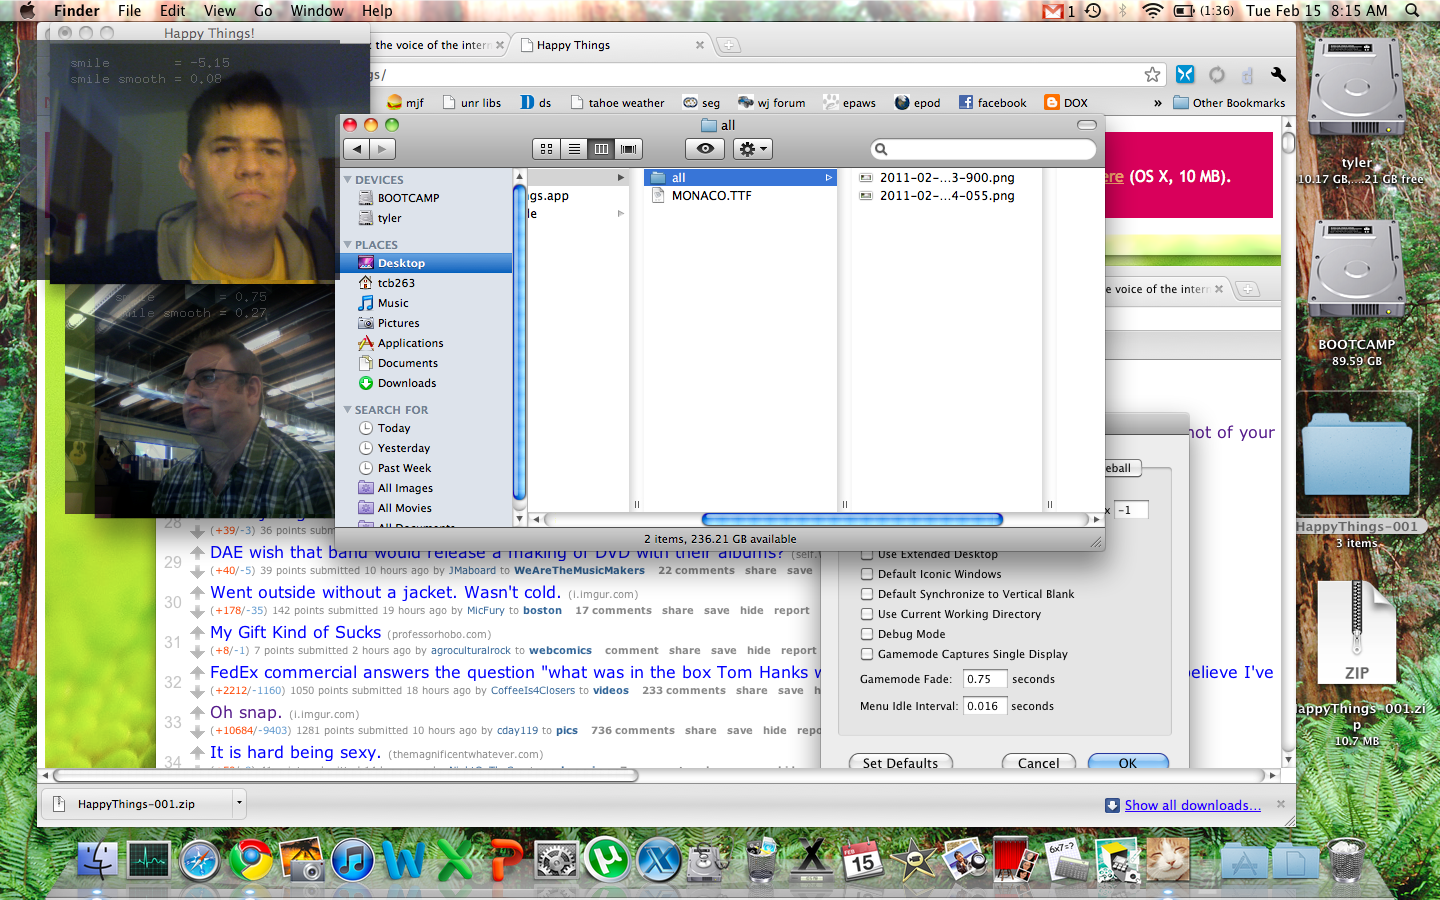
Task: Check Default Iconic Windows option
Action: [867, 574]
